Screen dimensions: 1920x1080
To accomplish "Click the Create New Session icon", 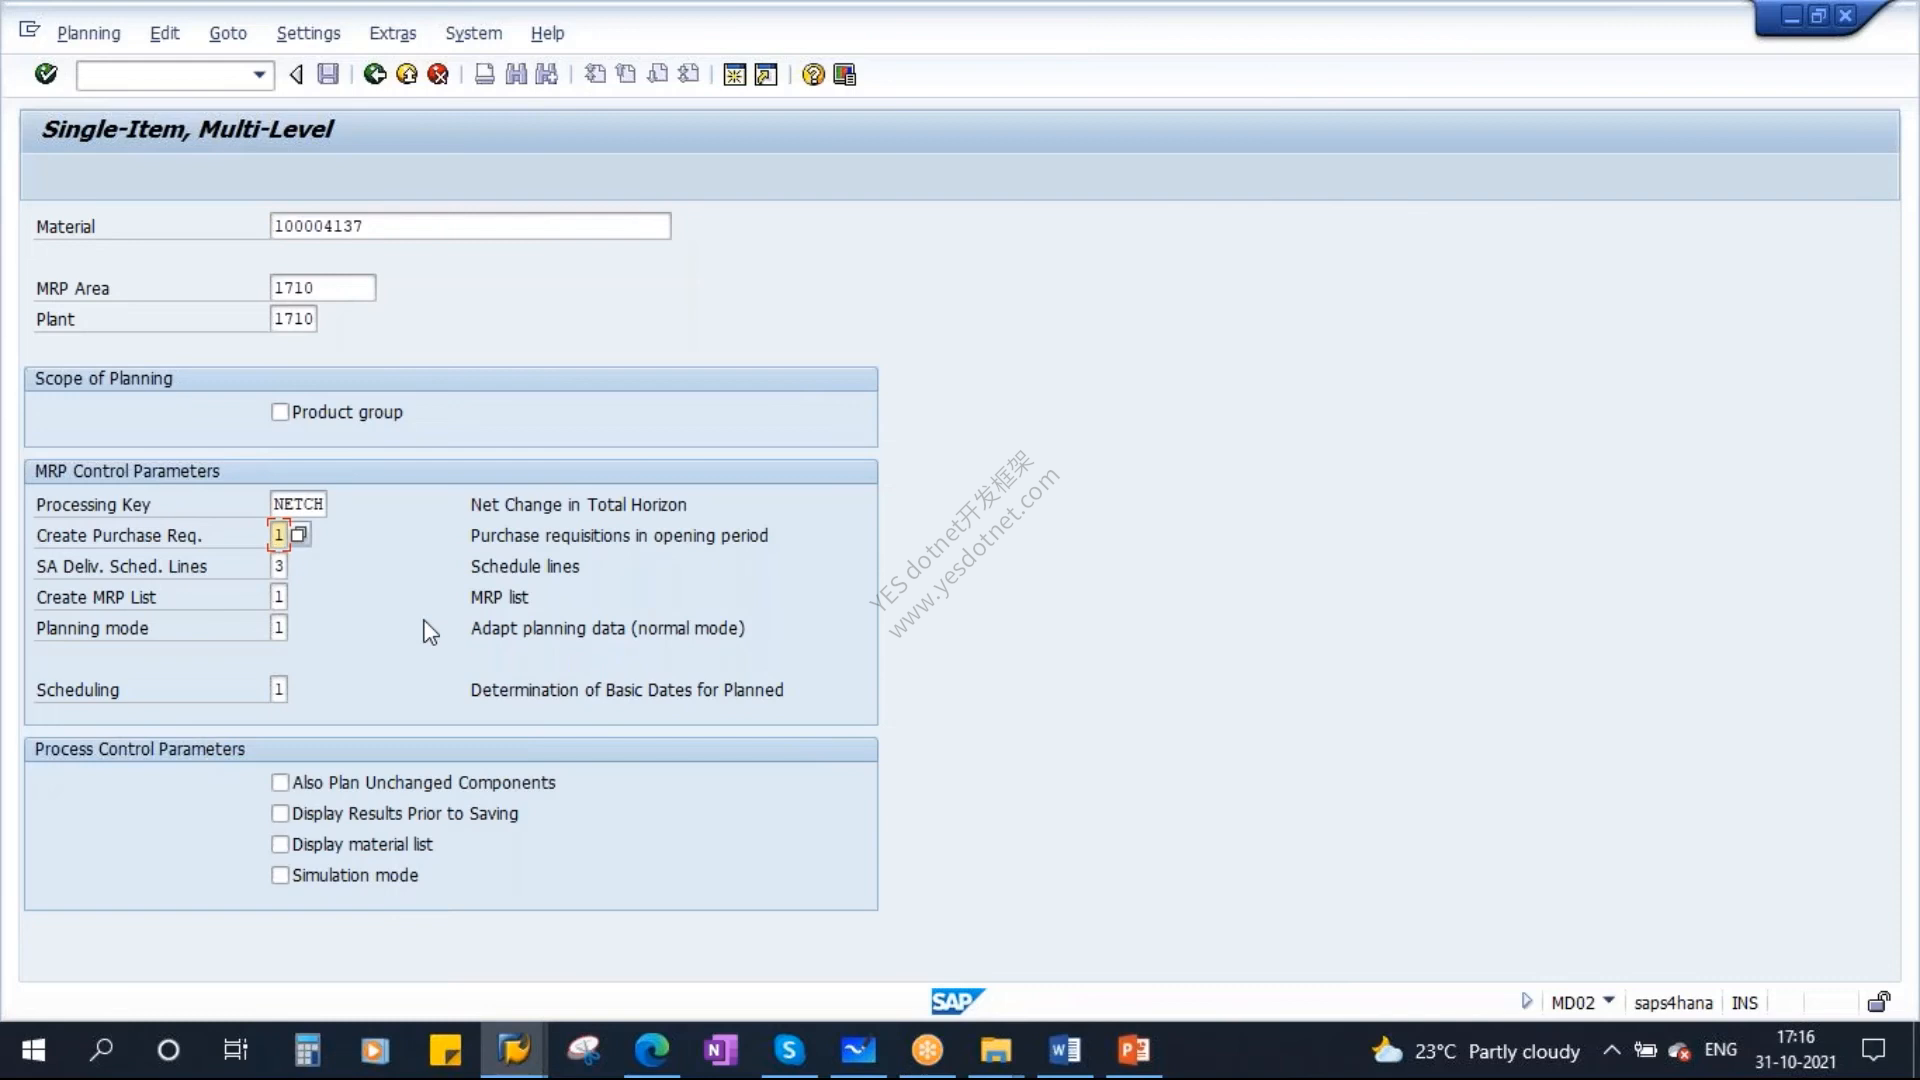I will click(x=735, y=75).
